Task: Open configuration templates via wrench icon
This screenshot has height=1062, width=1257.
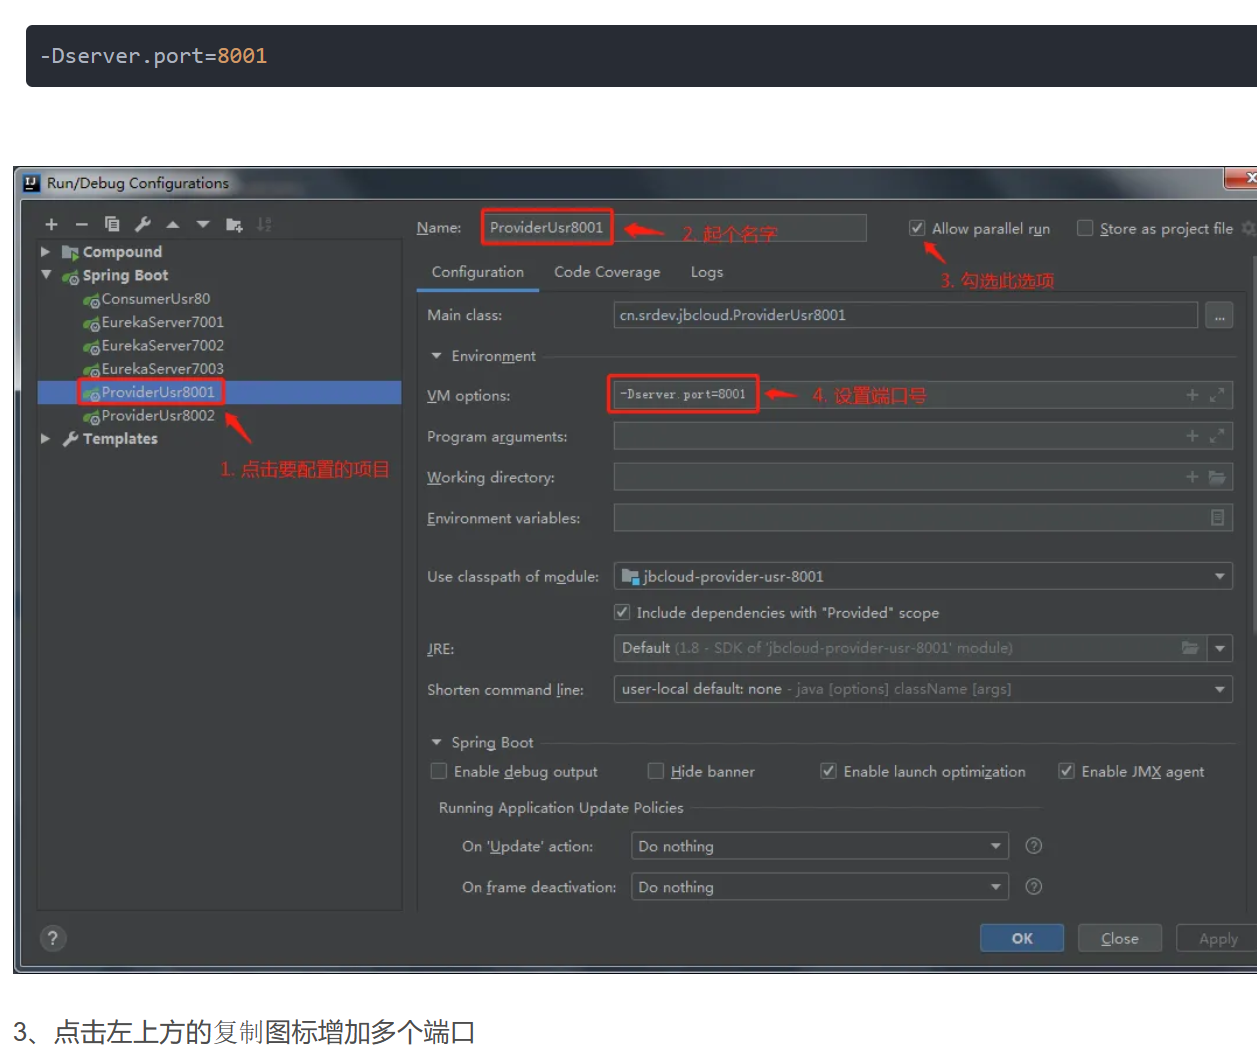Action: coord(141,224)
